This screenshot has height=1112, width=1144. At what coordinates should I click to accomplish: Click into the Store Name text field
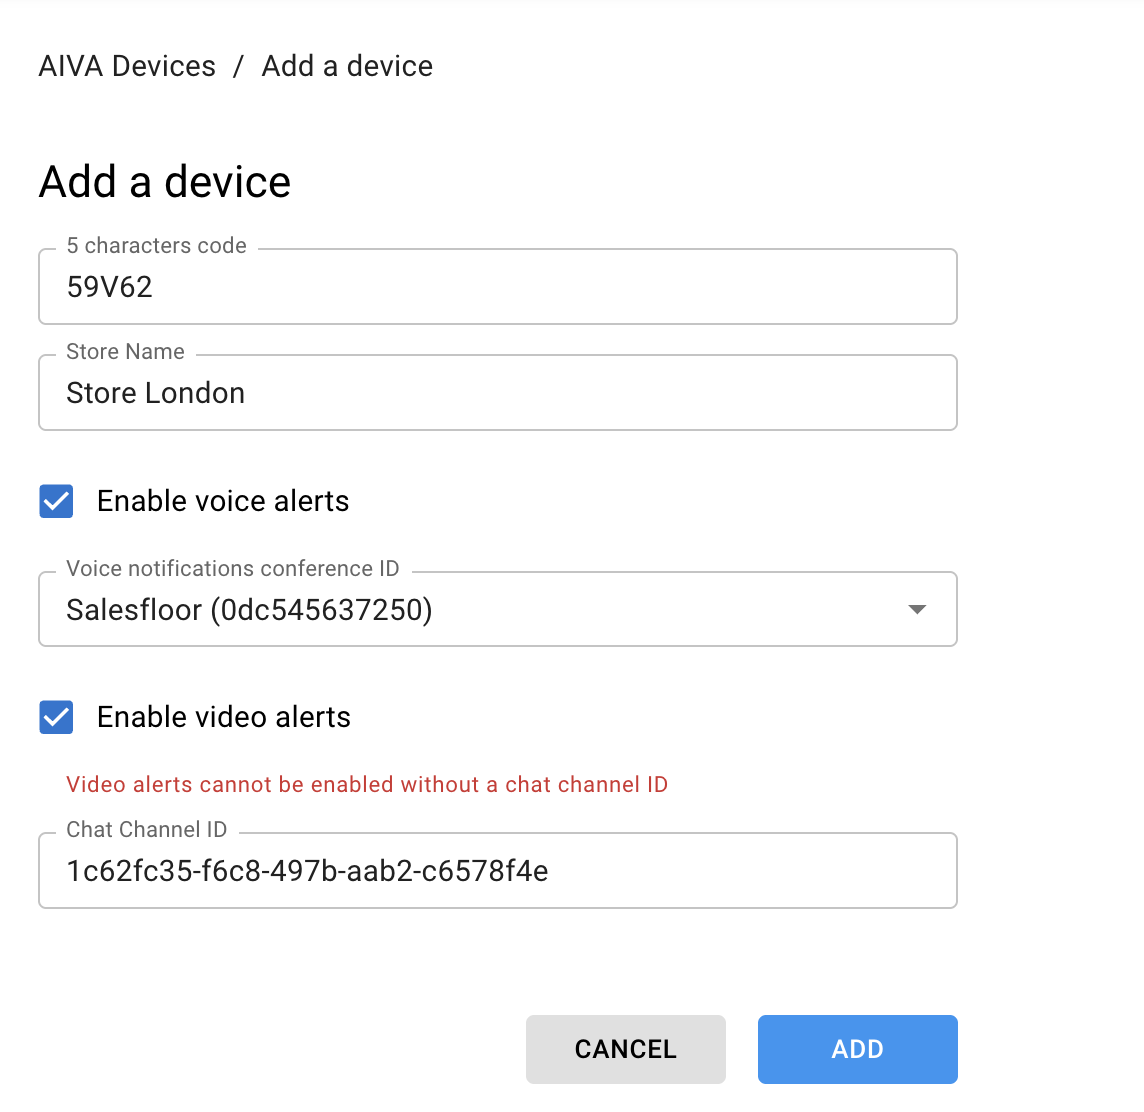pos(497,393)
